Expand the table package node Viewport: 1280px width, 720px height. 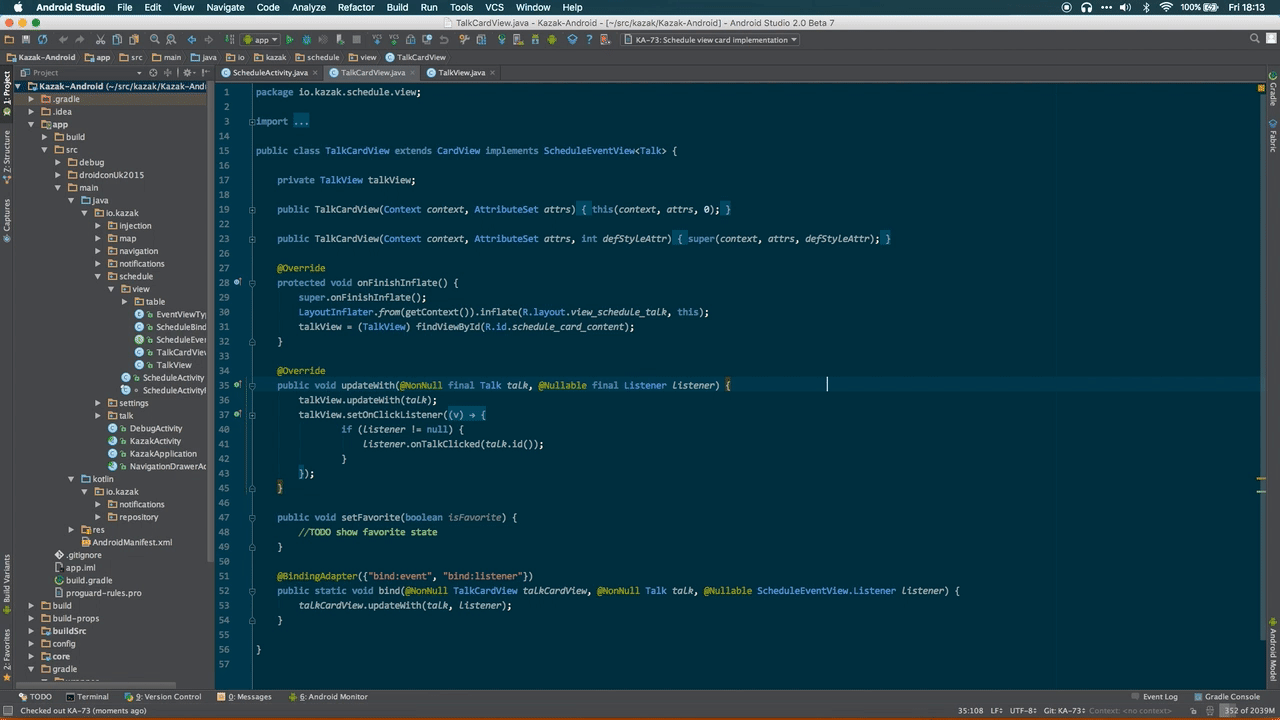(124, 301)
